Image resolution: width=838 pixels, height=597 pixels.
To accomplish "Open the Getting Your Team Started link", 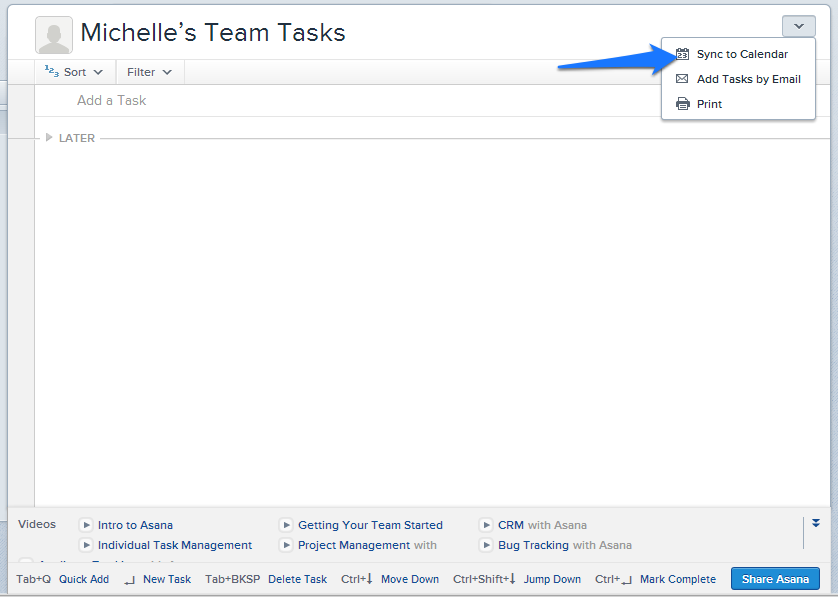I will [x=370, y=525].
